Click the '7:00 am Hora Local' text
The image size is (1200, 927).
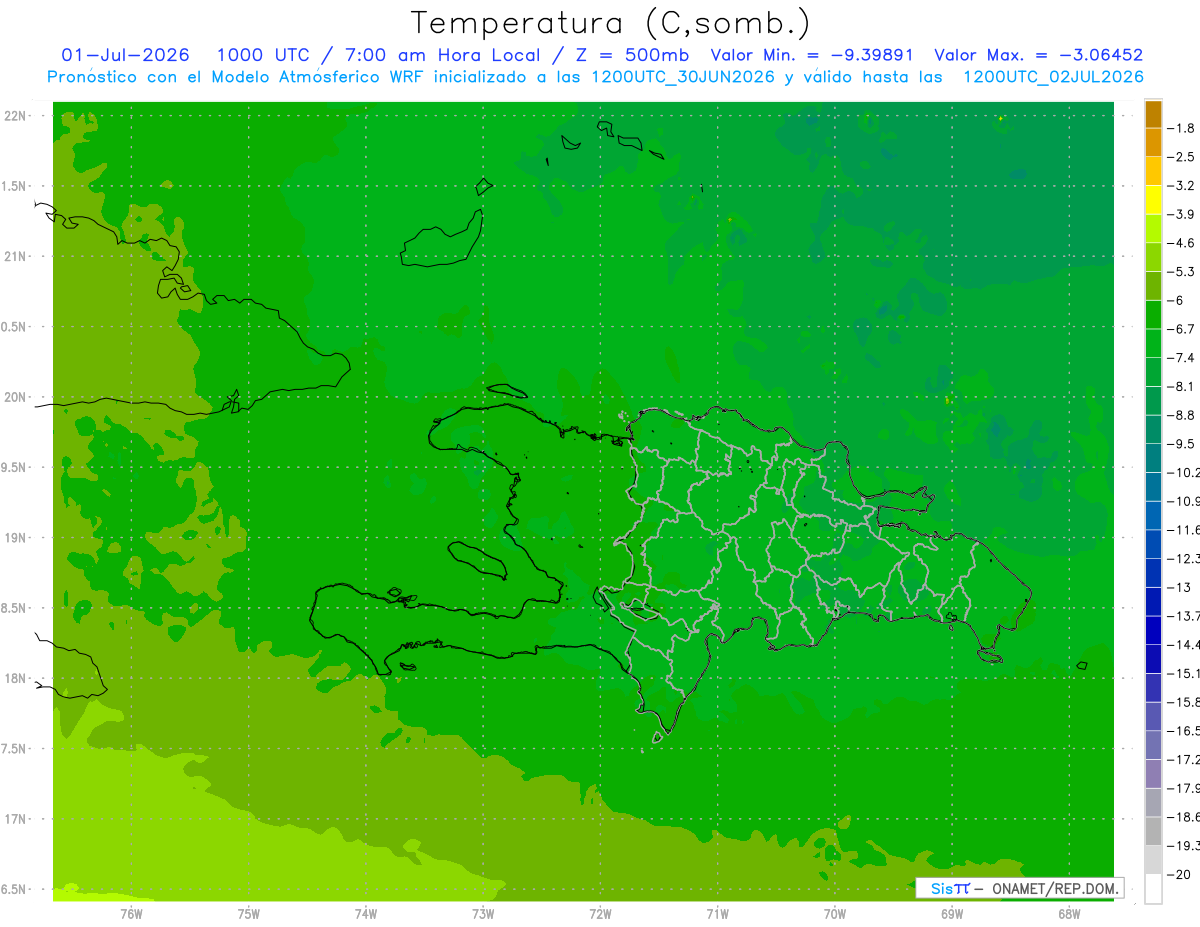click(x=442, y=55)
